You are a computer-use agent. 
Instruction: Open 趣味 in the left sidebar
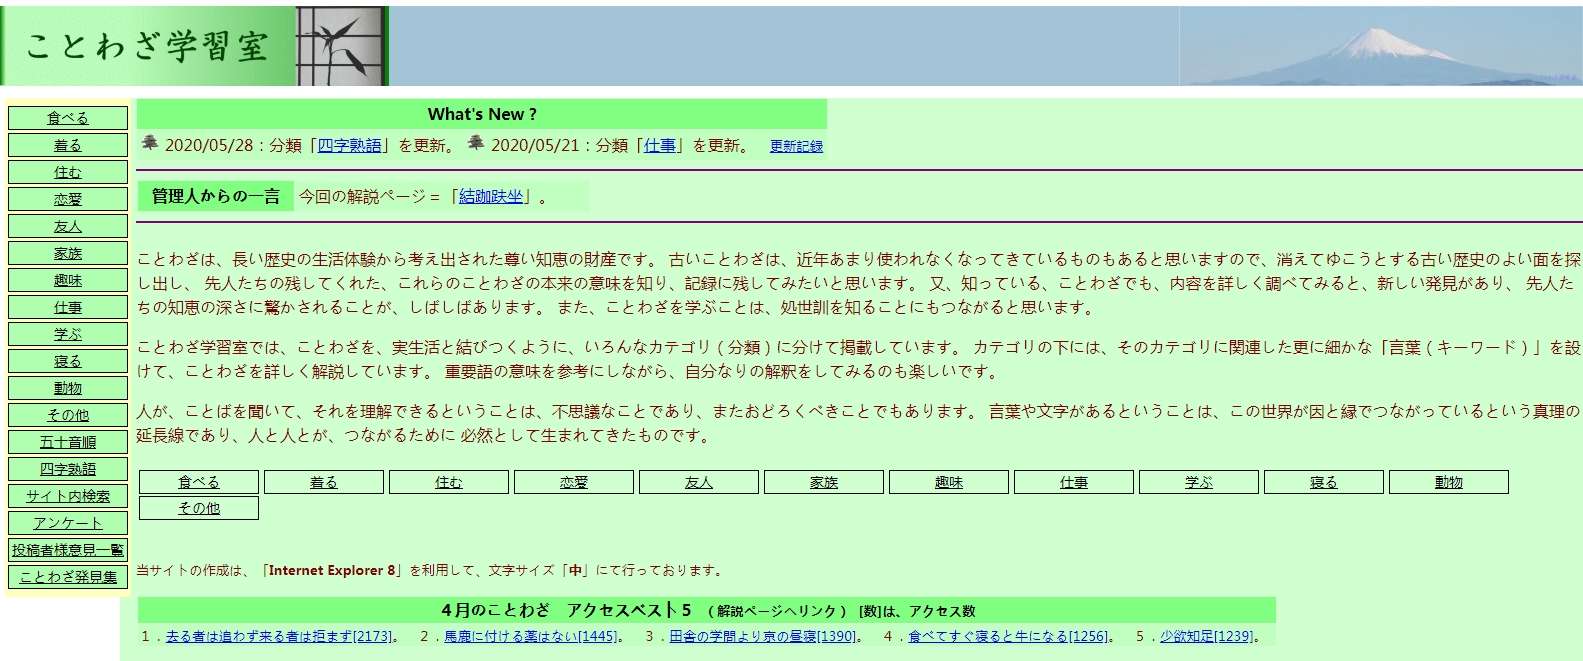coord(68,280)
